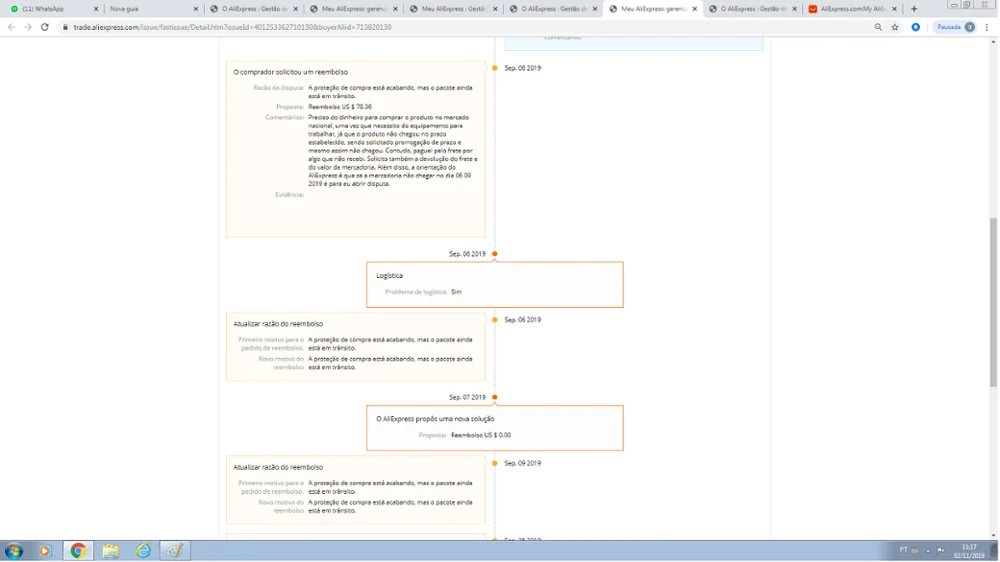Click 'O AliExpress propôs uma nova solução' heading
The width and height of the screenshot is (1000, 562).
[435, 419]
